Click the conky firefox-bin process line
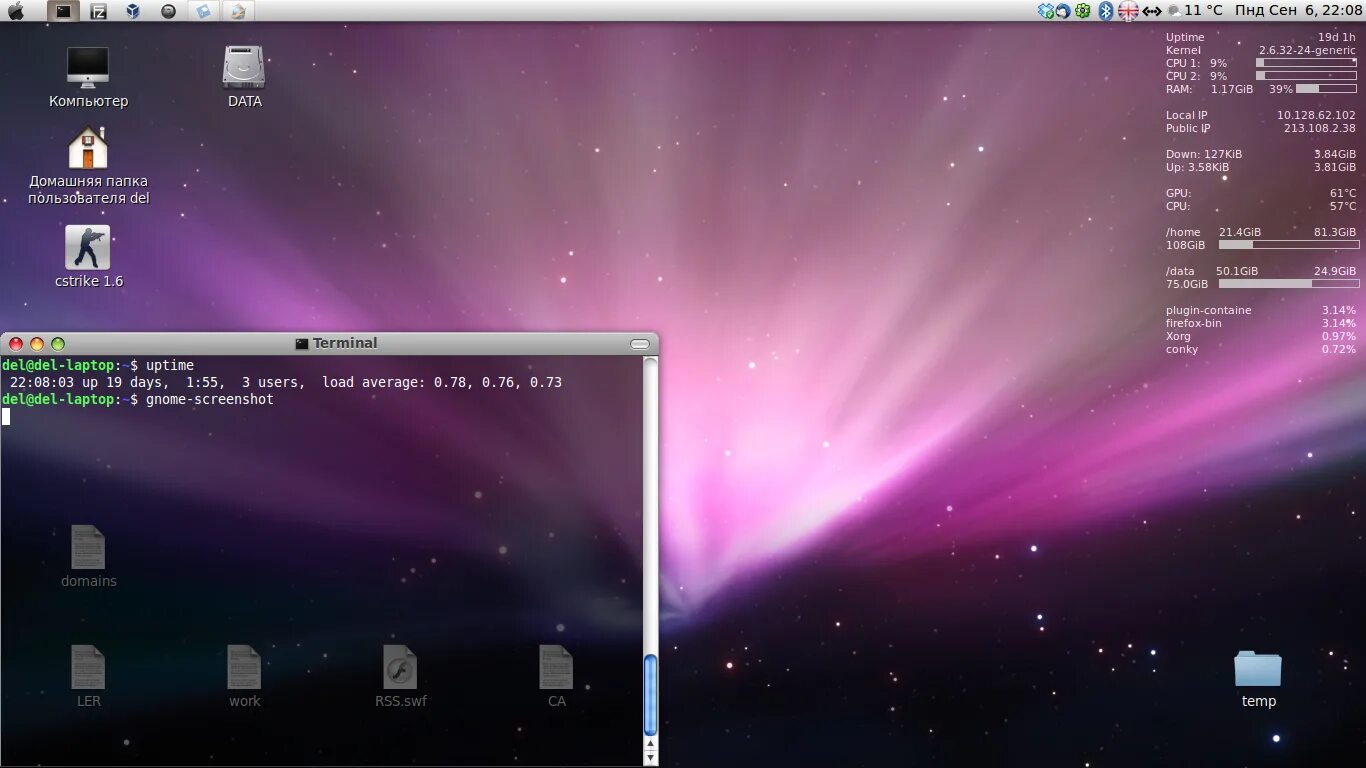 coord(1261,323)
